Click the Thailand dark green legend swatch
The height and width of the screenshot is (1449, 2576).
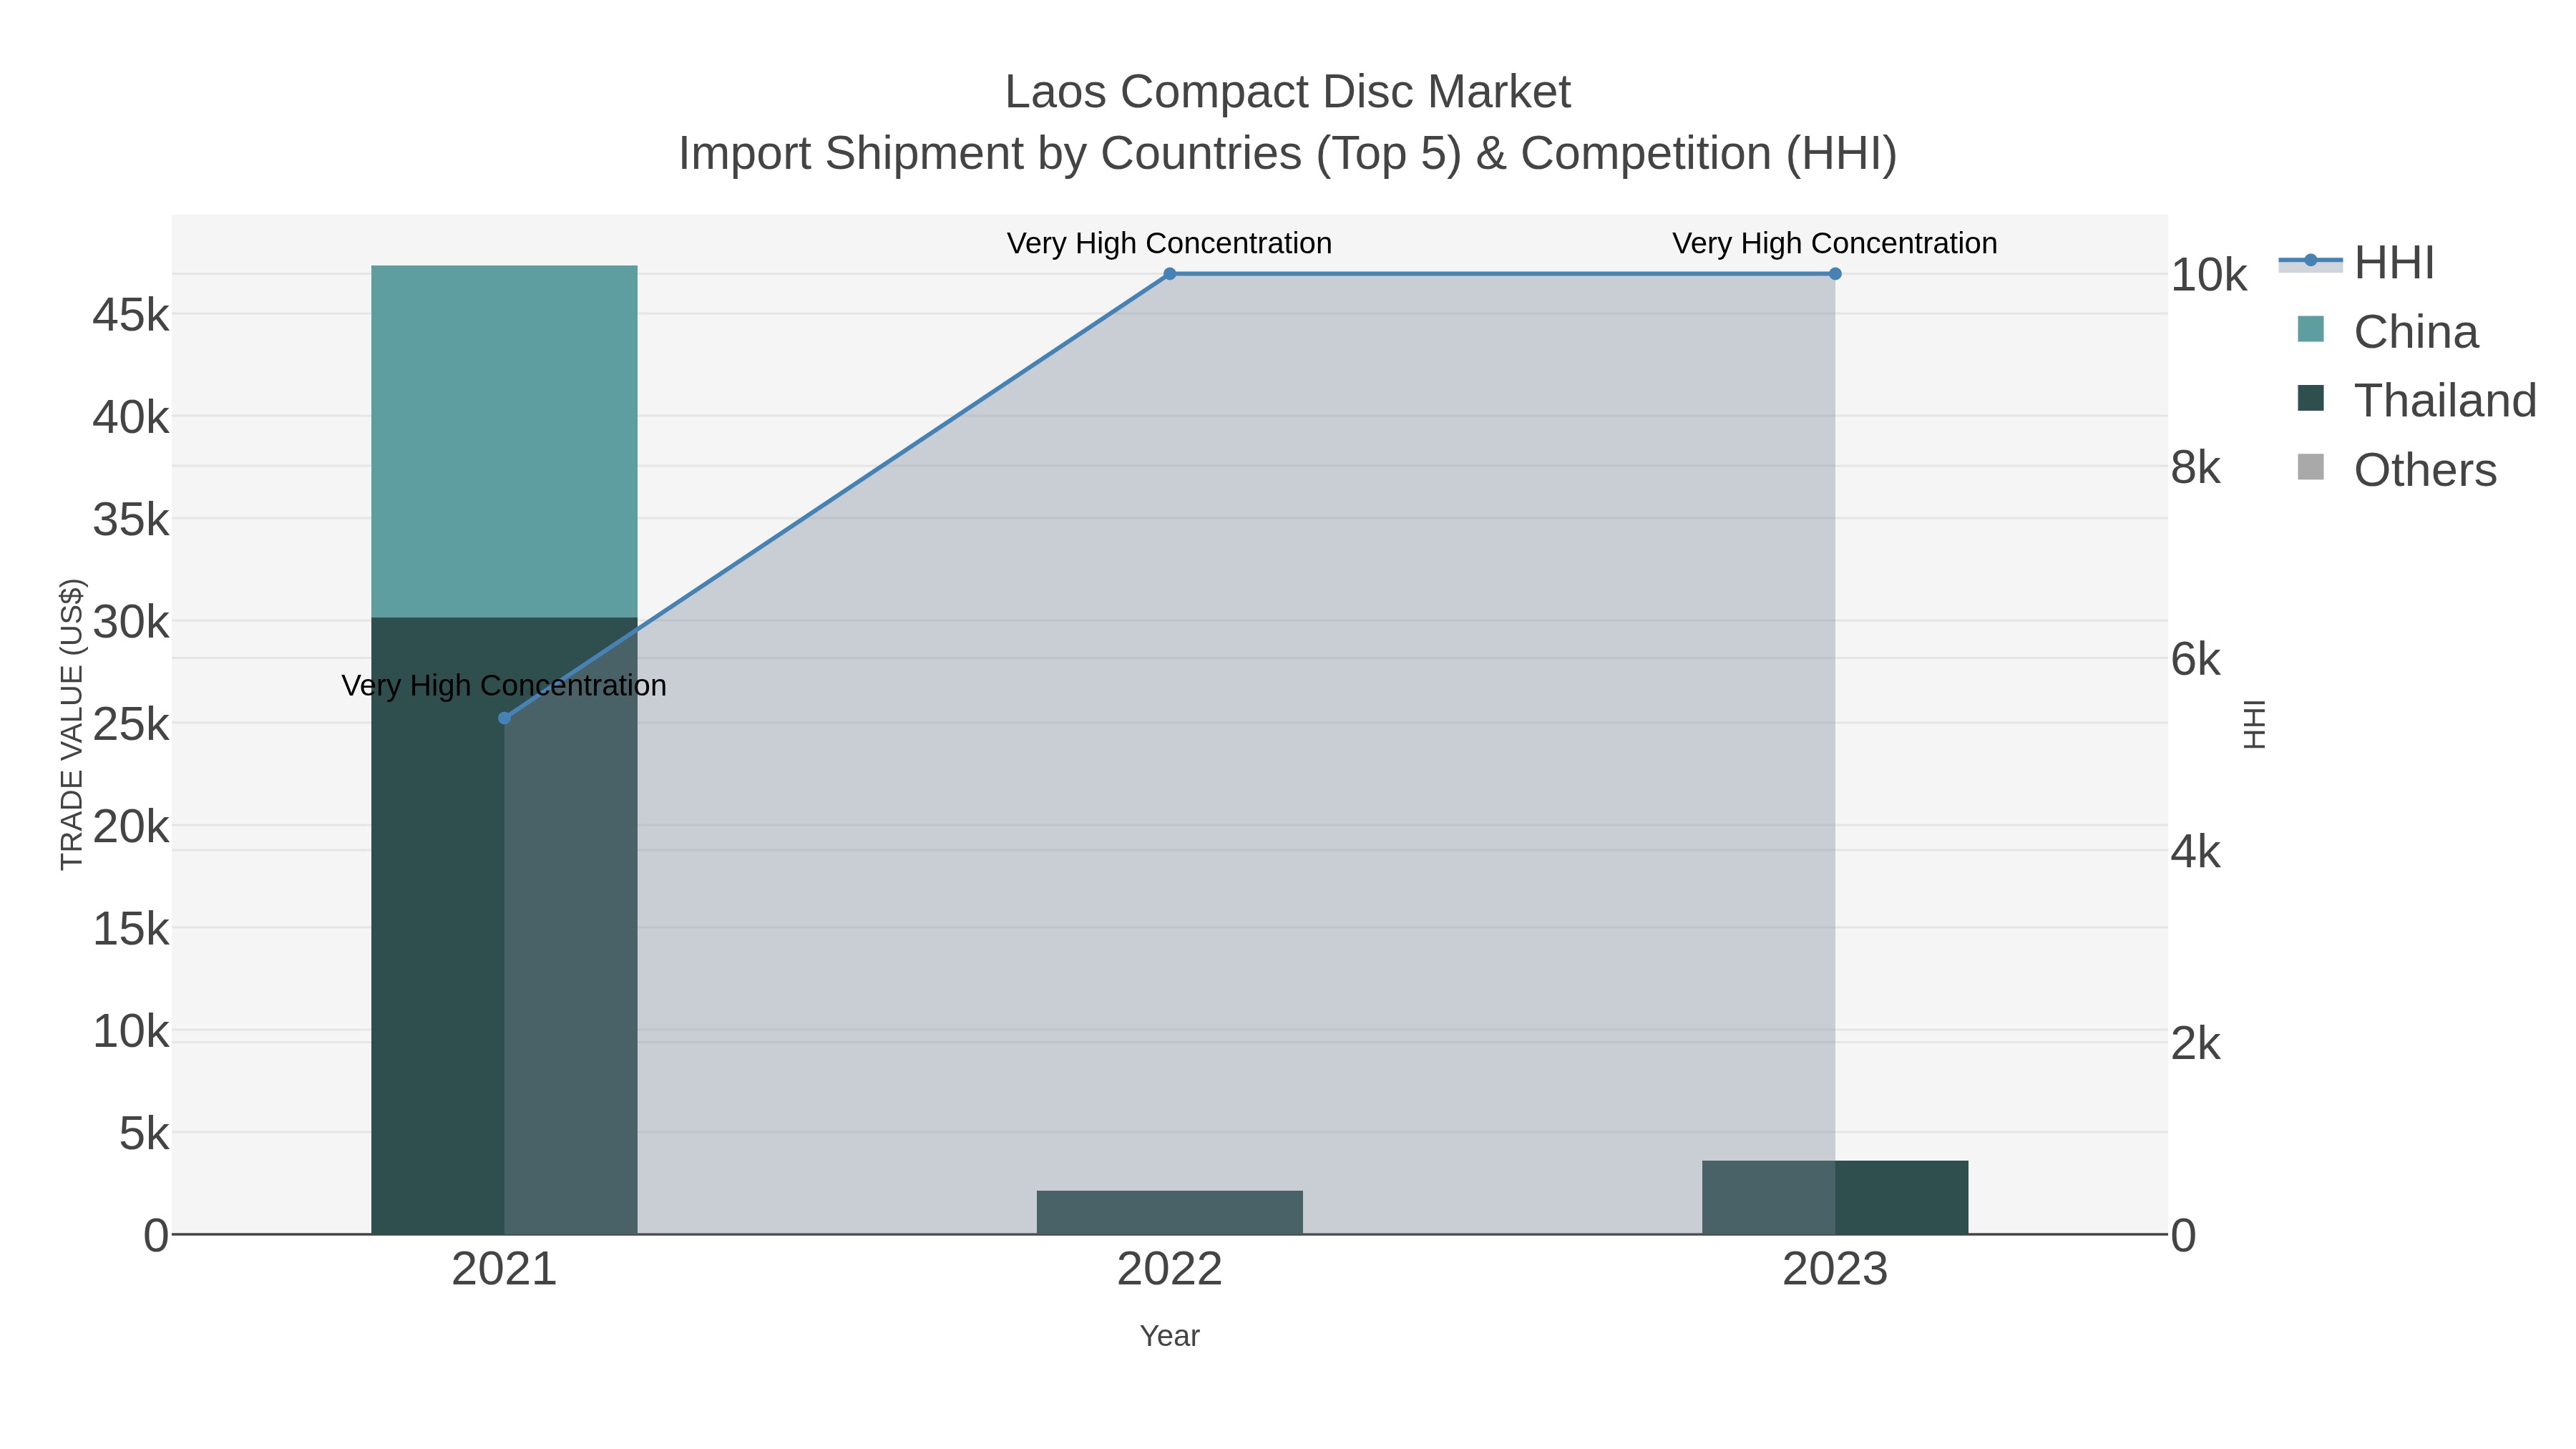point(2311,398)
